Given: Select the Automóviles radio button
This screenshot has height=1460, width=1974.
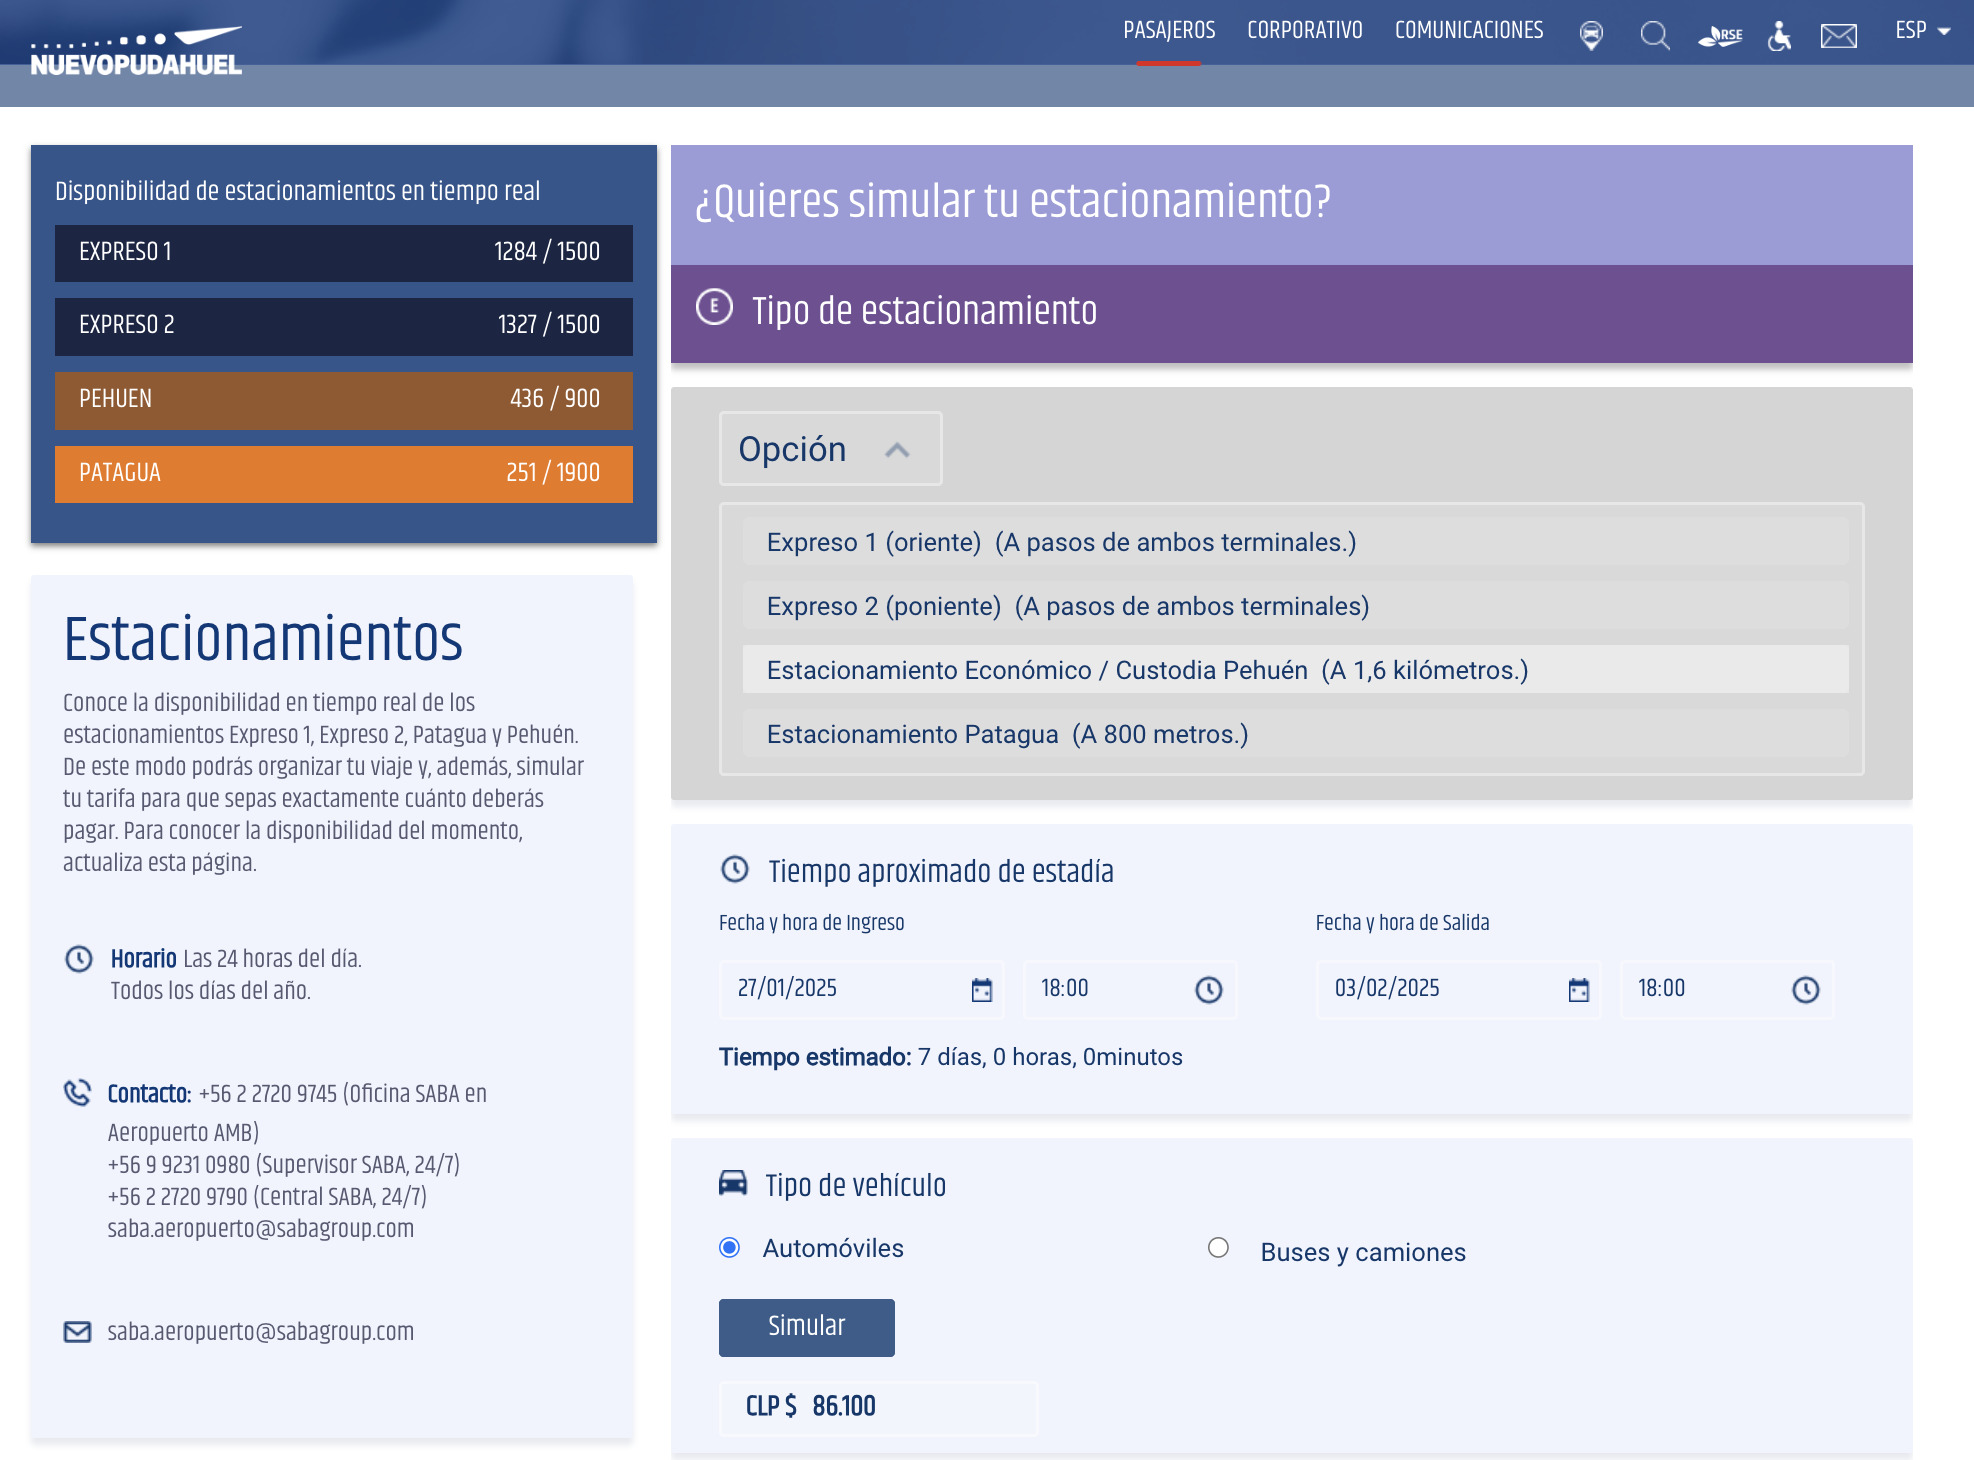Looking at the screenshot, I should coord(730,1247).
